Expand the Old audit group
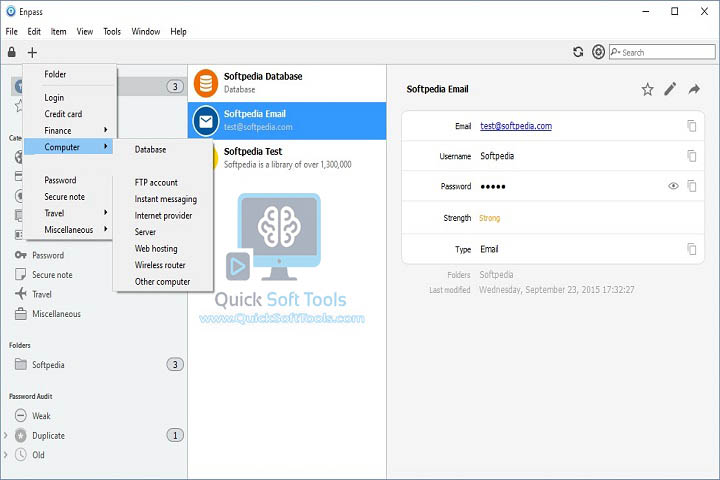Viewport: 720px width, 480px height. [6, 455]
